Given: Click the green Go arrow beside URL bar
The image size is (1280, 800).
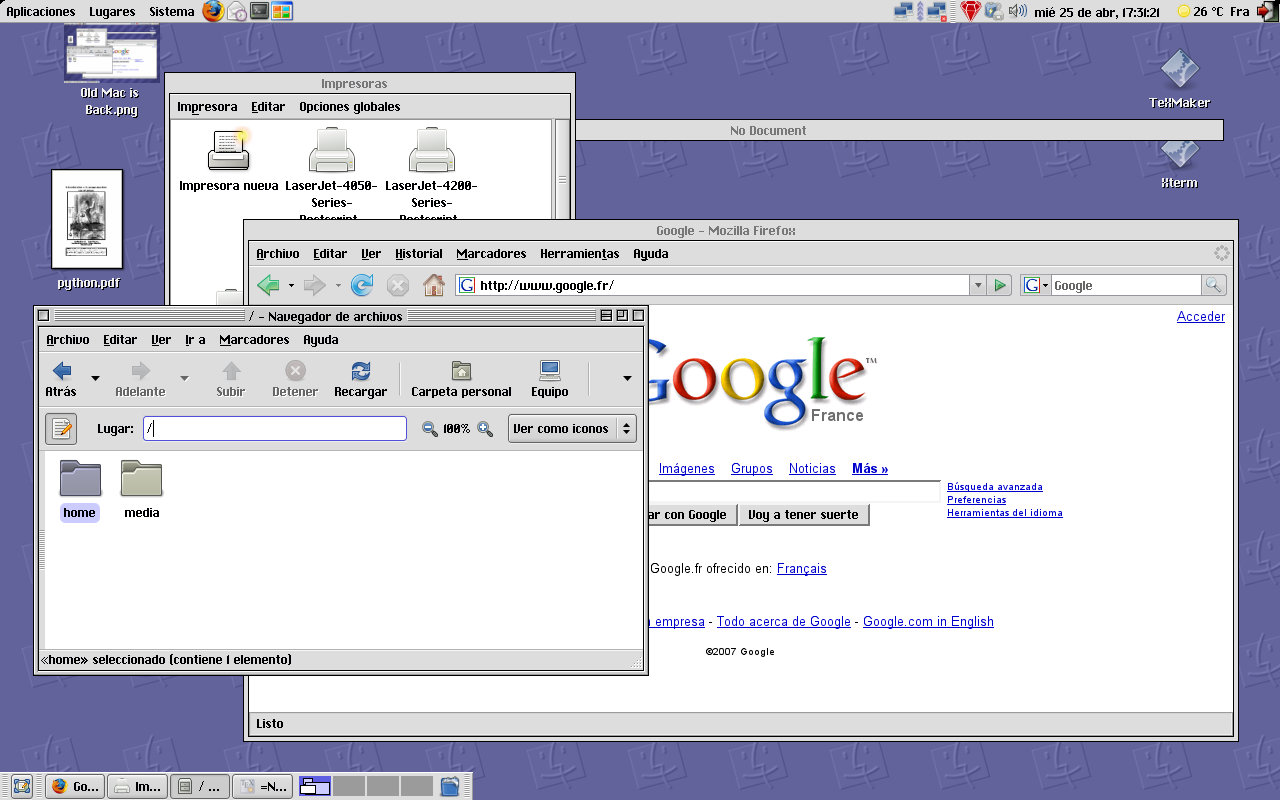Looking at the screenshot, I should tap(999, 286).
